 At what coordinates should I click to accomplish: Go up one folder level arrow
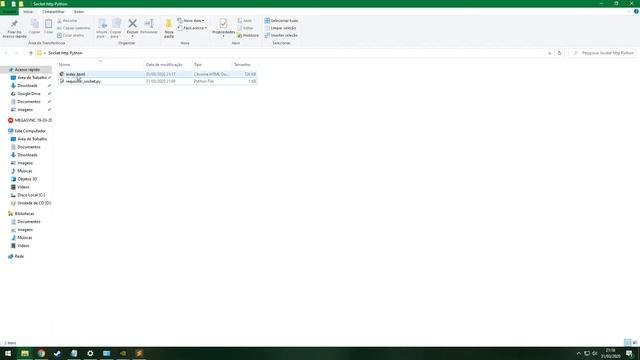tap(31, 53)
